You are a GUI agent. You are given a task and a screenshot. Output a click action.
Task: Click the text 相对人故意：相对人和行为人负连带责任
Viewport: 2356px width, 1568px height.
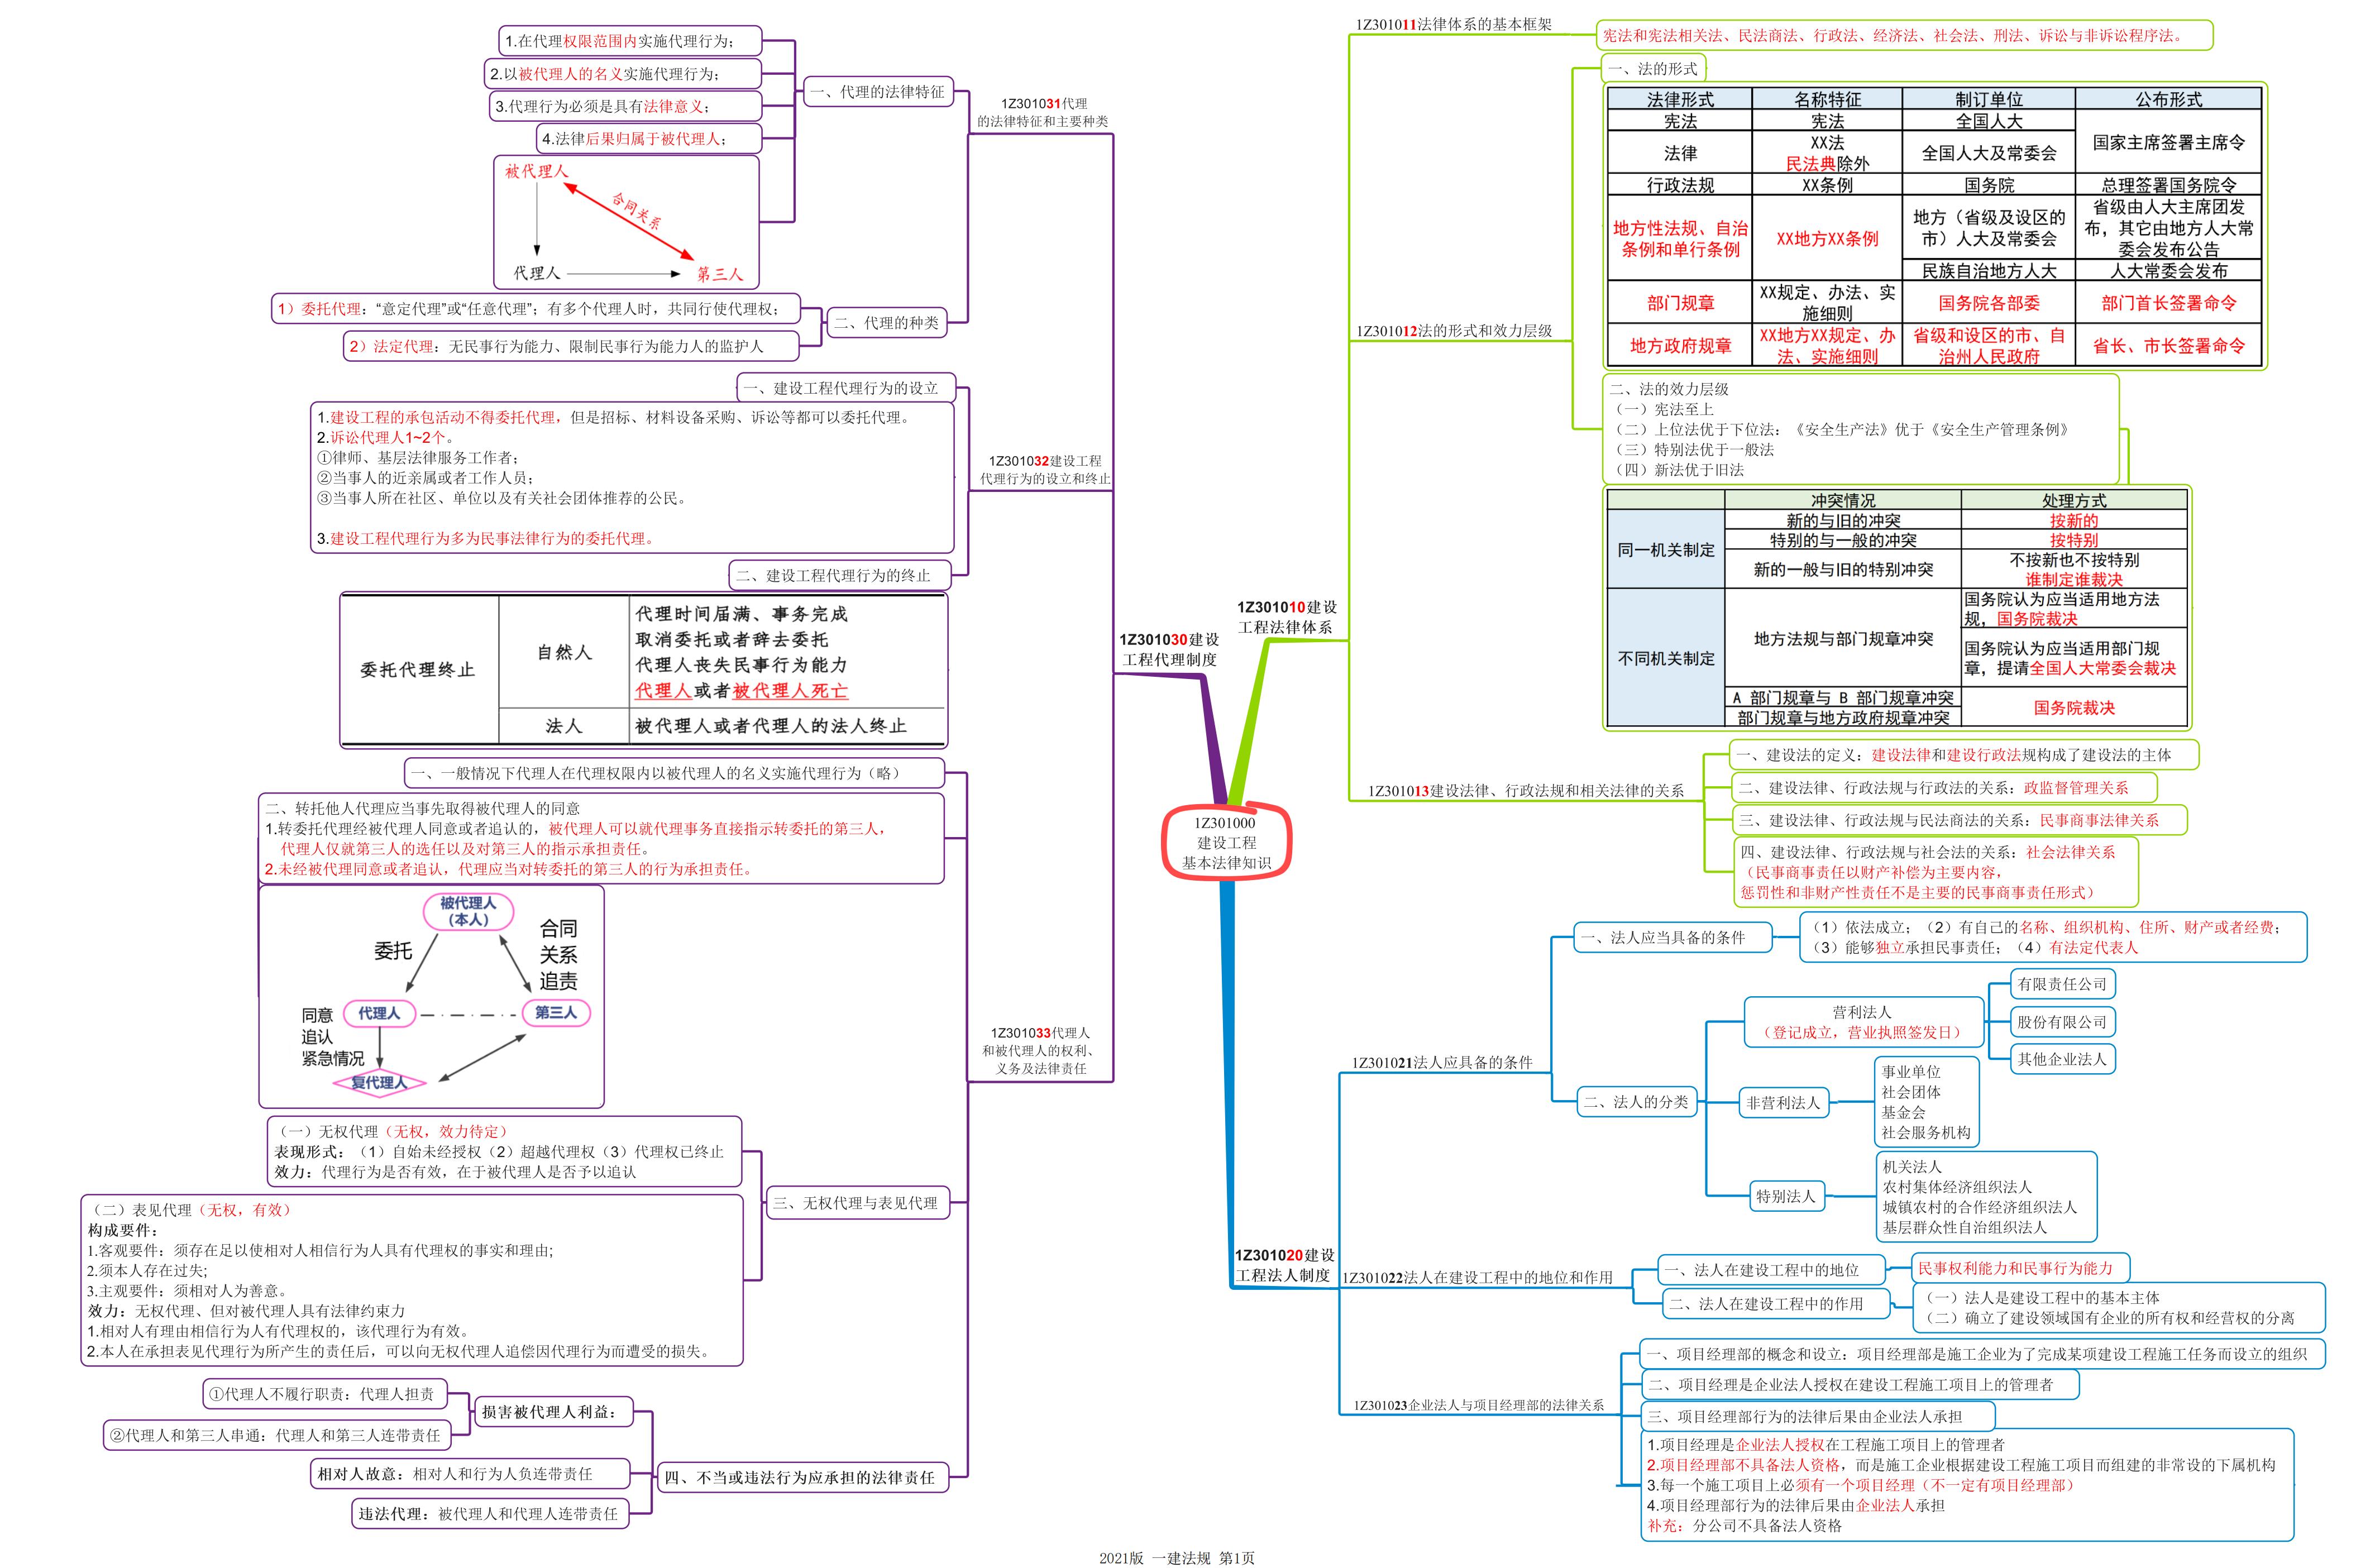coord(455,1473)
